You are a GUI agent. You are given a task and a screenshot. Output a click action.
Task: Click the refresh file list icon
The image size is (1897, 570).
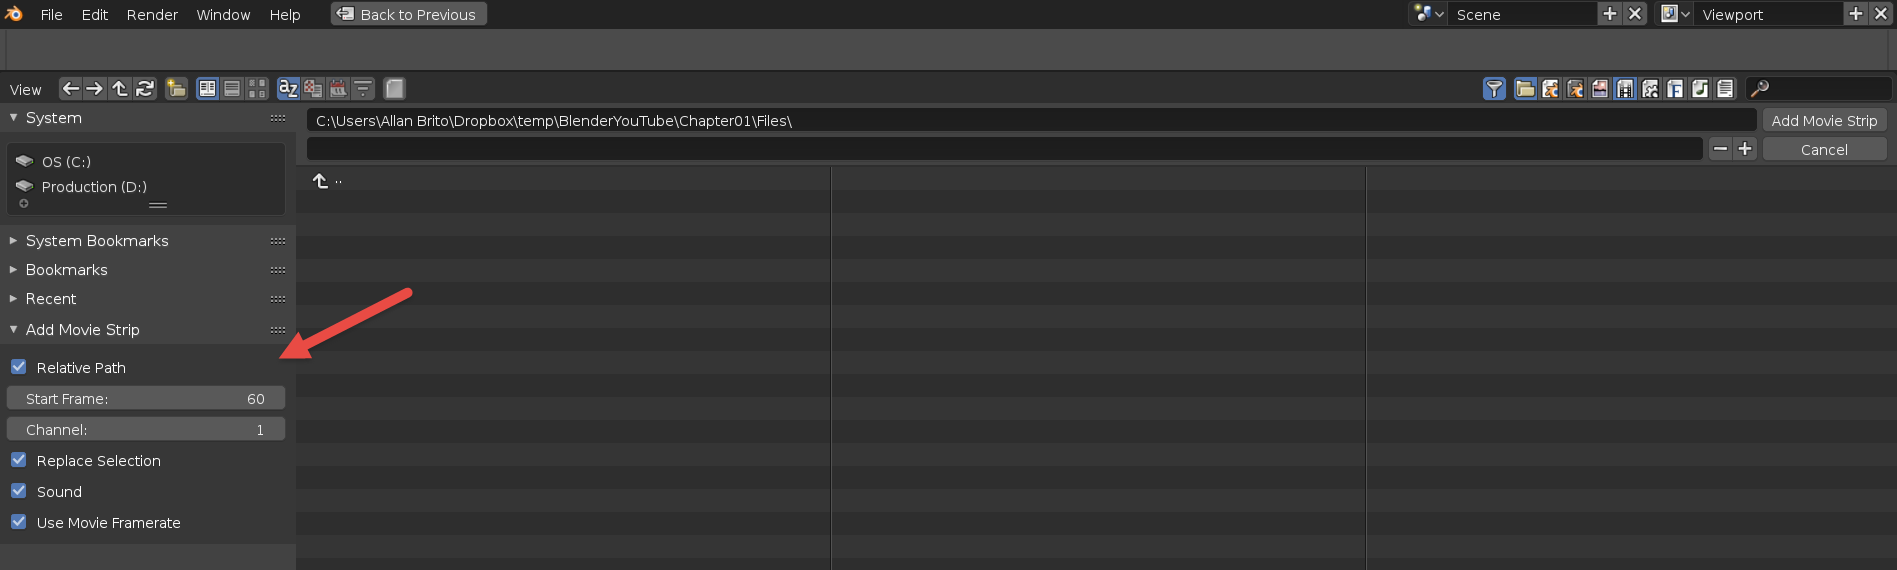pyautogui.click(x=145, y=89)
